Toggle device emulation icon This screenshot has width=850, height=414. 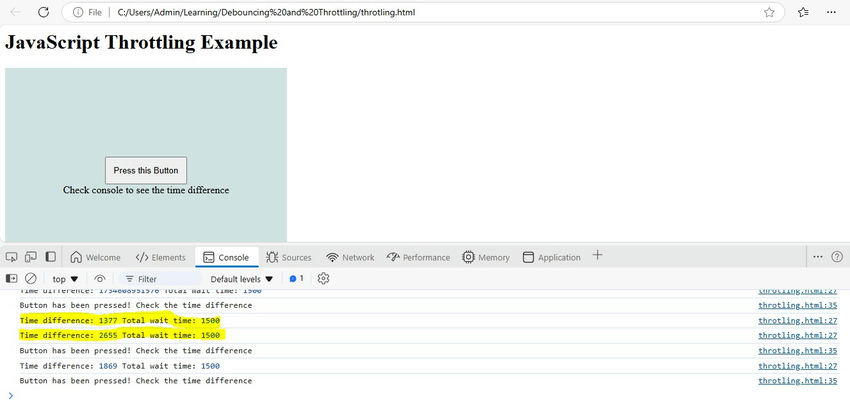[x=31, y=257]
